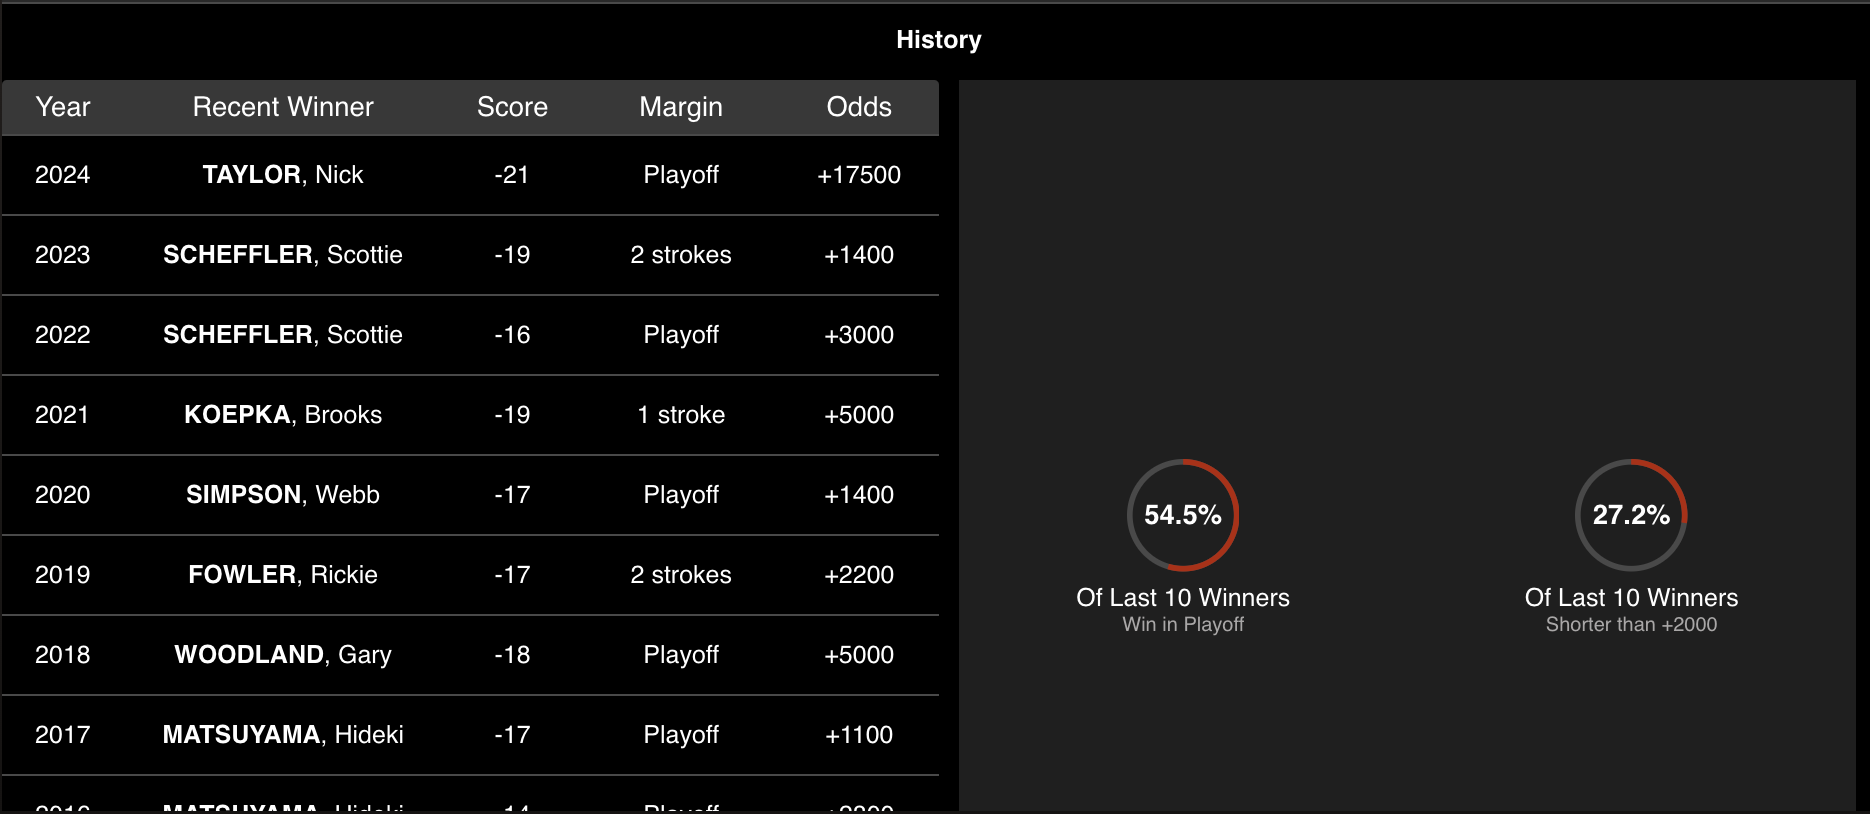Viewport: 1870px width, 814px height.
Task: Click the 54.5% playoff progress ring
Action: [1182, 515]
